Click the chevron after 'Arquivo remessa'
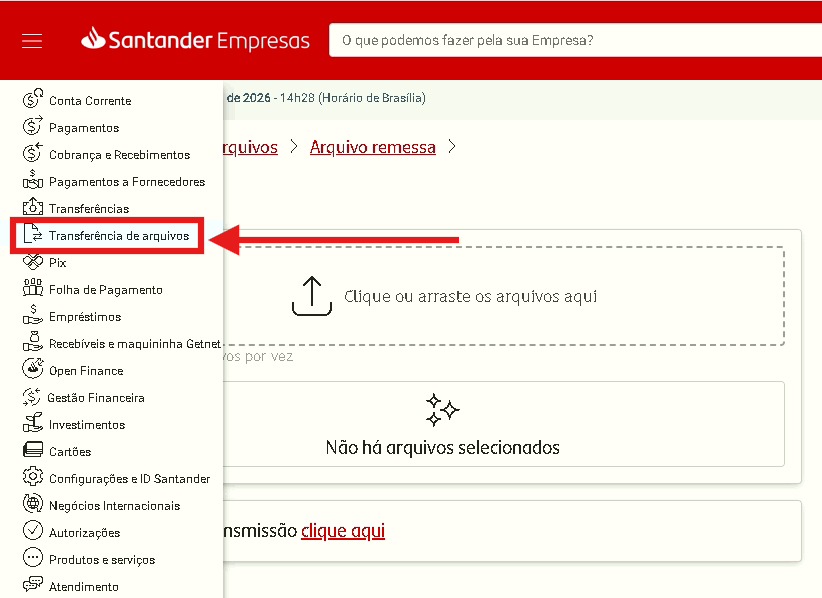This screenshot has height=598, width=822. tap(452, 147)
